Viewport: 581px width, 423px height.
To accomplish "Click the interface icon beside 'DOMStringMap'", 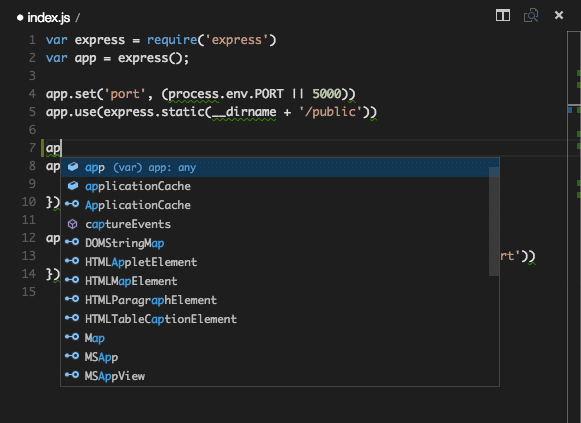I will [x=72, y=242].
